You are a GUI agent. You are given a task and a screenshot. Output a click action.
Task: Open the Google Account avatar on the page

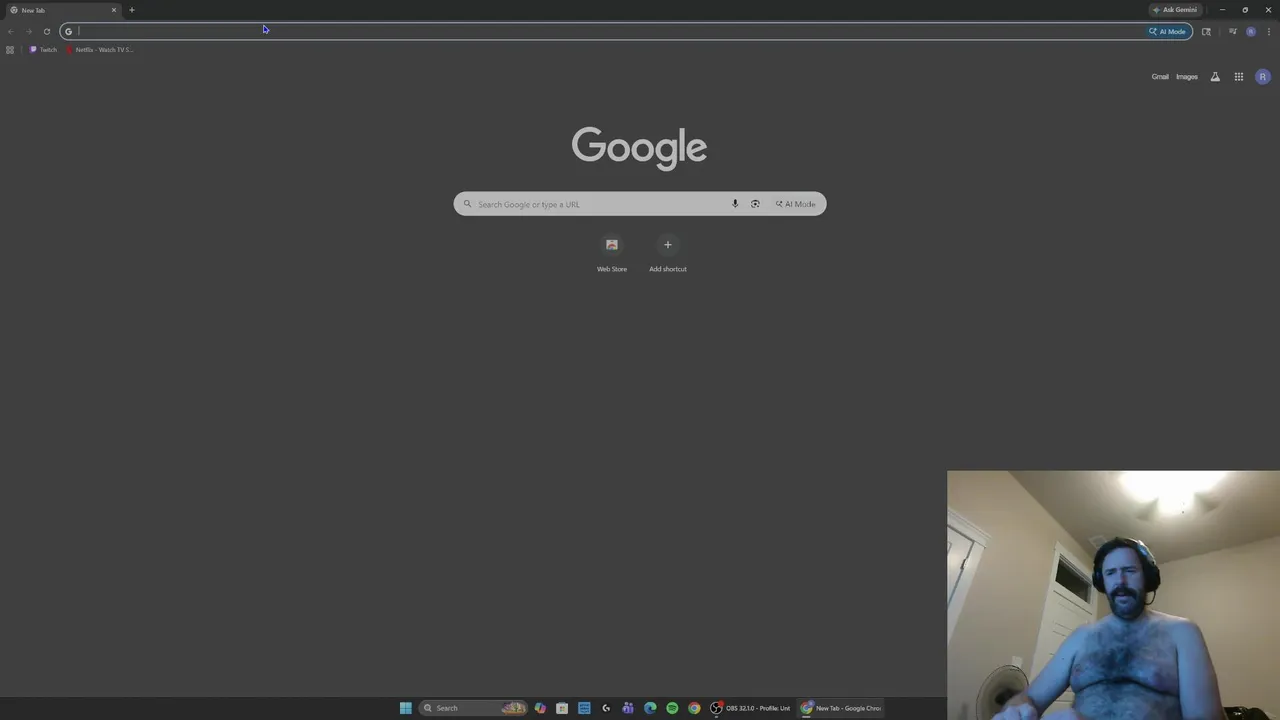click(x=1263, y=77)
